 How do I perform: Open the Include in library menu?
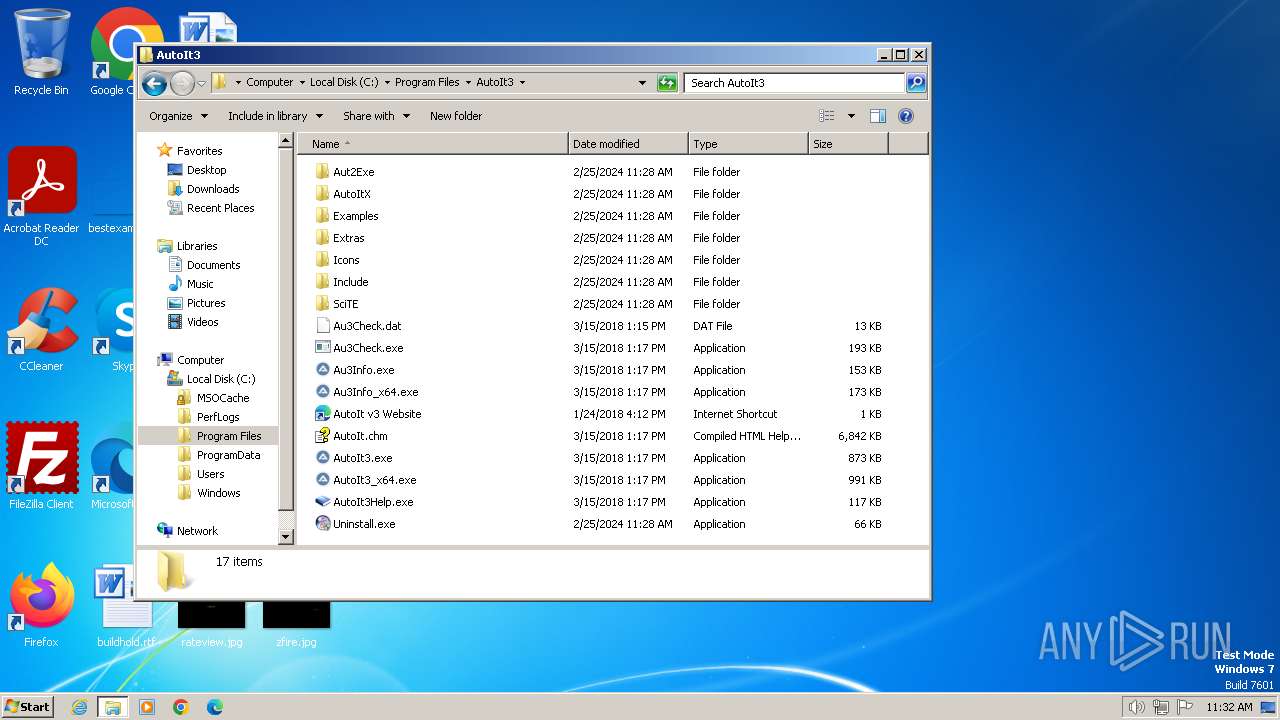[x=275, y=116]
